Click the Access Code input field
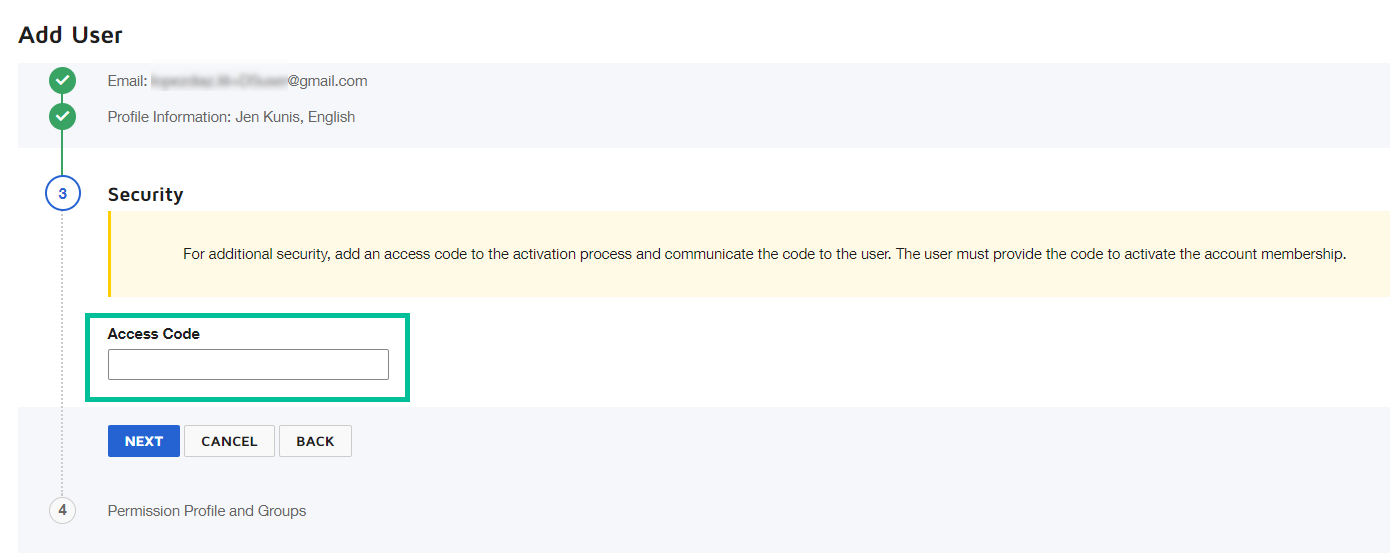Image resolution: width=1390 pixels, height=553 pixels. [x=248, y=364]
